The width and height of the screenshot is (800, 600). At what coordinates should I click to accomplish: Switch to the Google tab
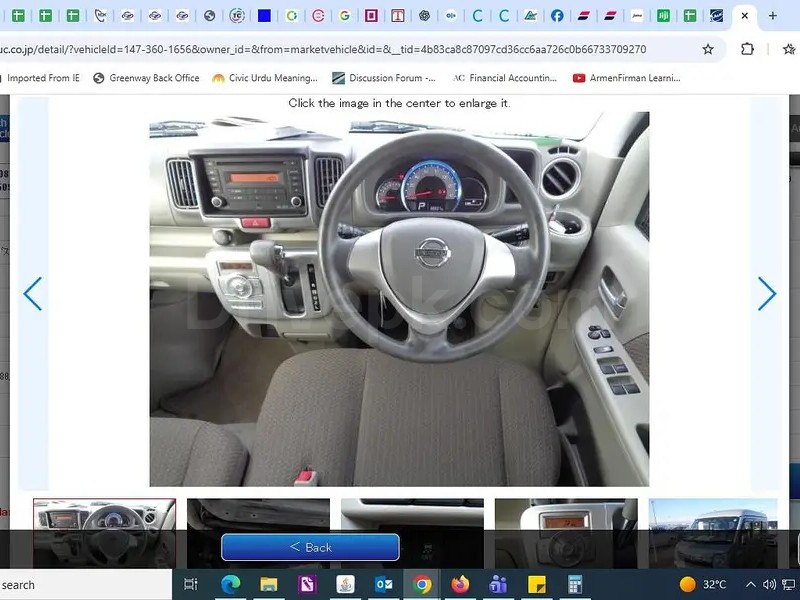click(x=344, y=16)
